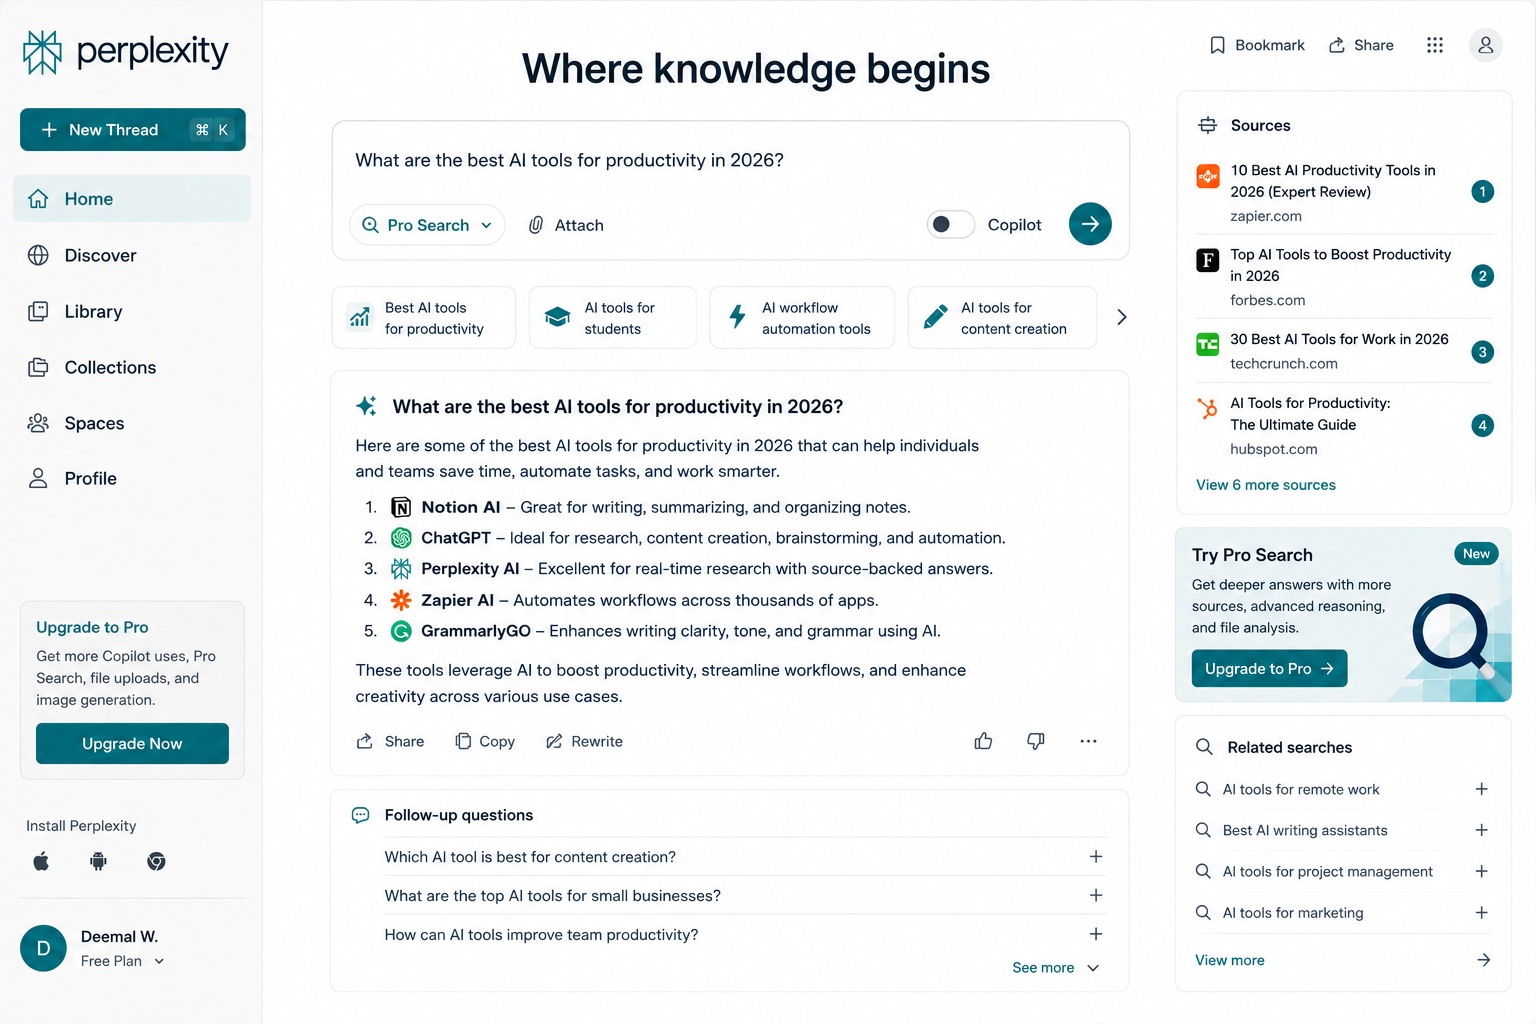1536x1024 pixels.
Task: Give the answer a thumbs down
Action: 1036,741
